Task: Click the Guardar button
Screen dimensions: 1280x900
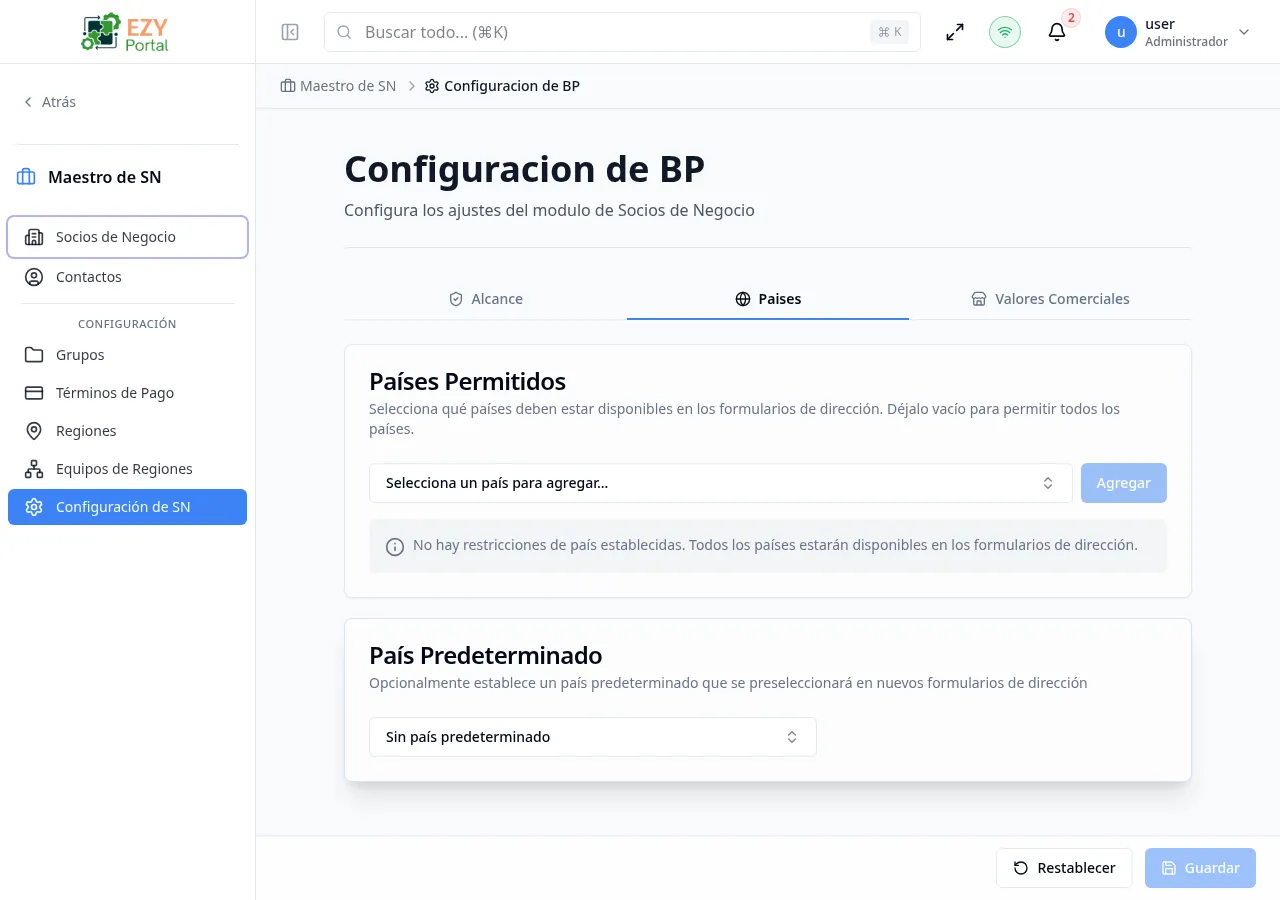Action: [1200, 868]
